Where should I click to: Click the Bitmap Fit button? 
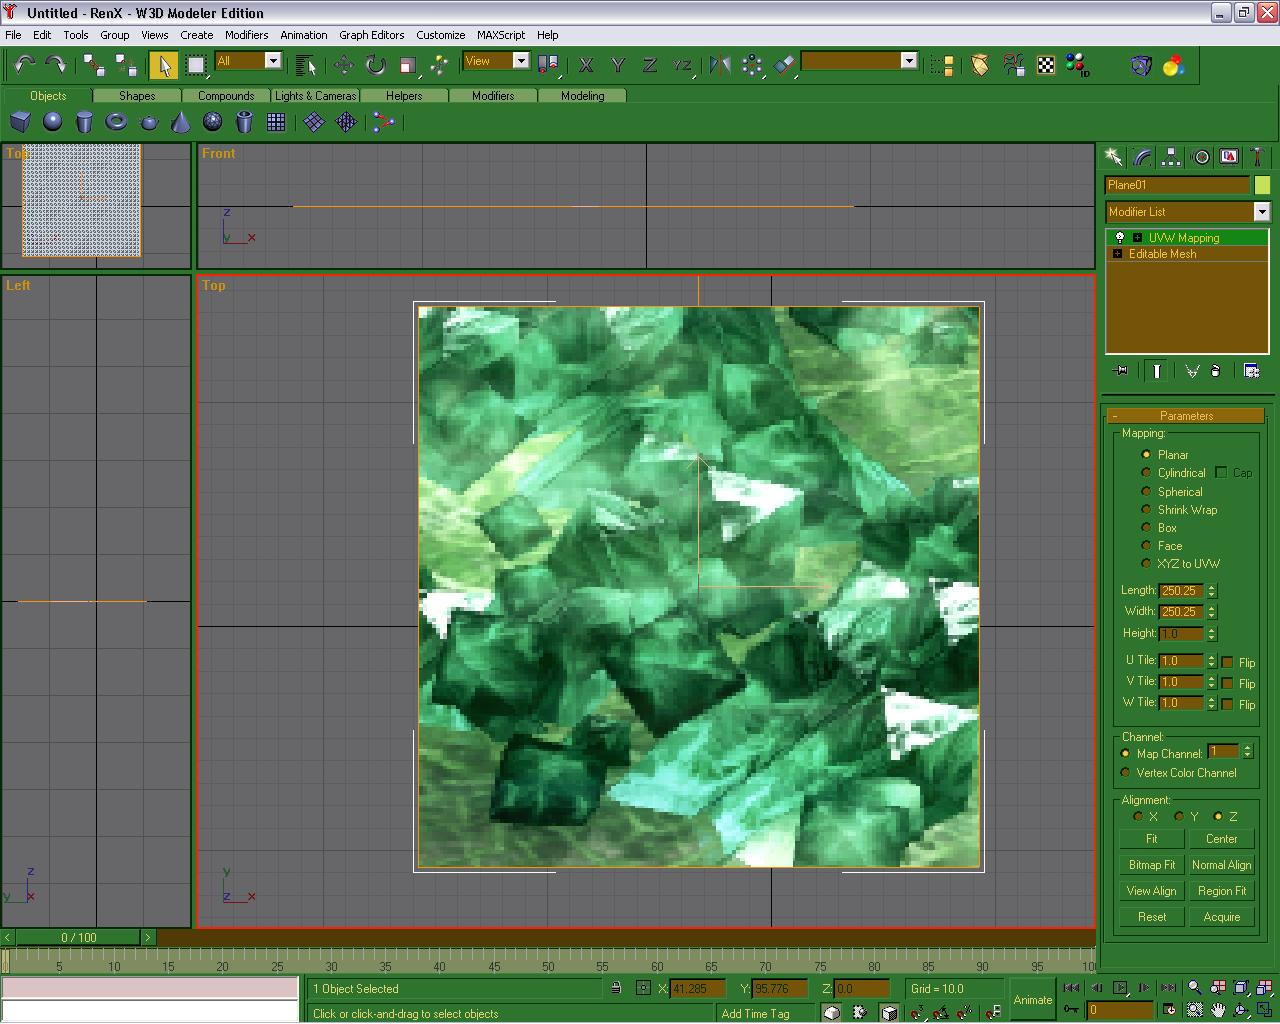tap(1151, 865)
